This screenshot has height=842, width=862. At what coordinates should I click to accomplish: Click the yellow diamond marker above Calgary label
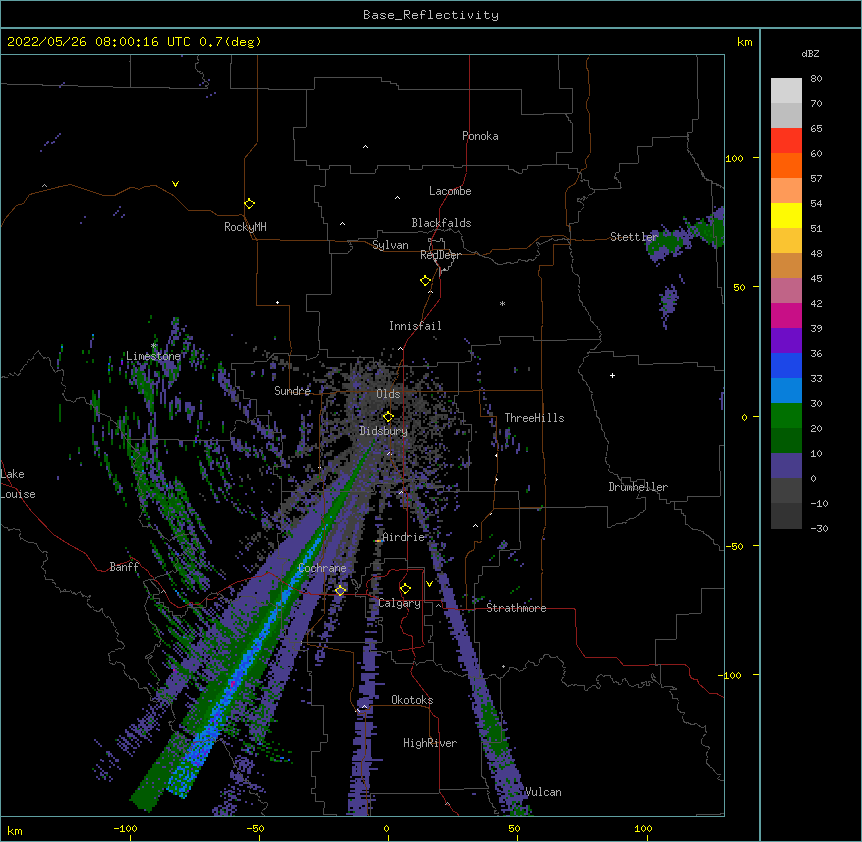click(x=405, y=589)
